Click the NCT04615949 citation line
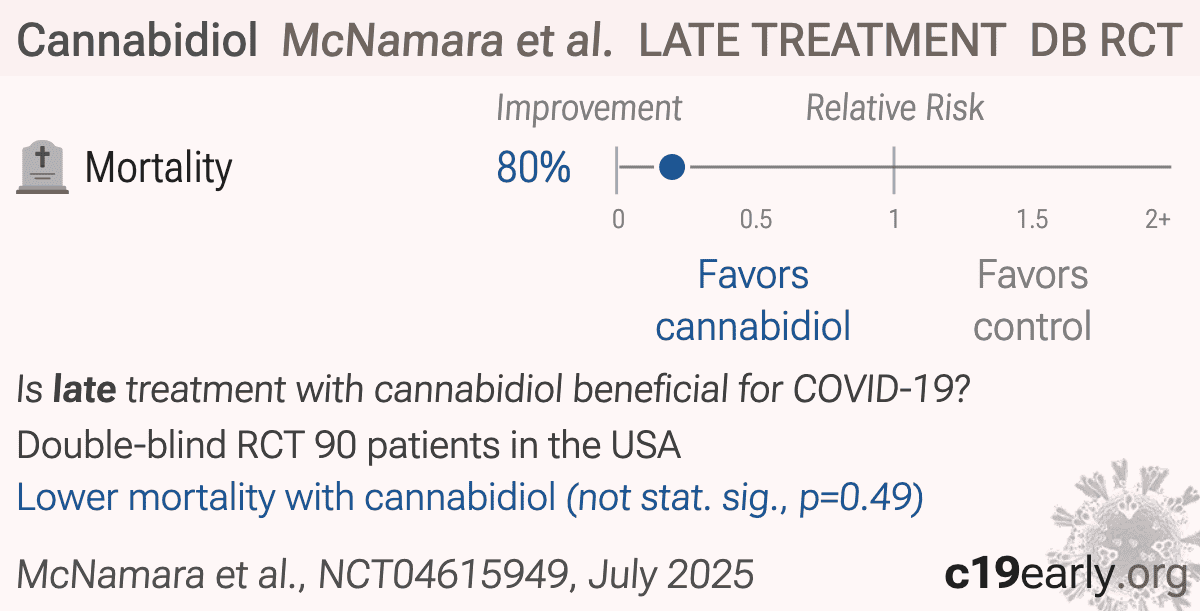The image size is (1200, 611). pos(385,573)
